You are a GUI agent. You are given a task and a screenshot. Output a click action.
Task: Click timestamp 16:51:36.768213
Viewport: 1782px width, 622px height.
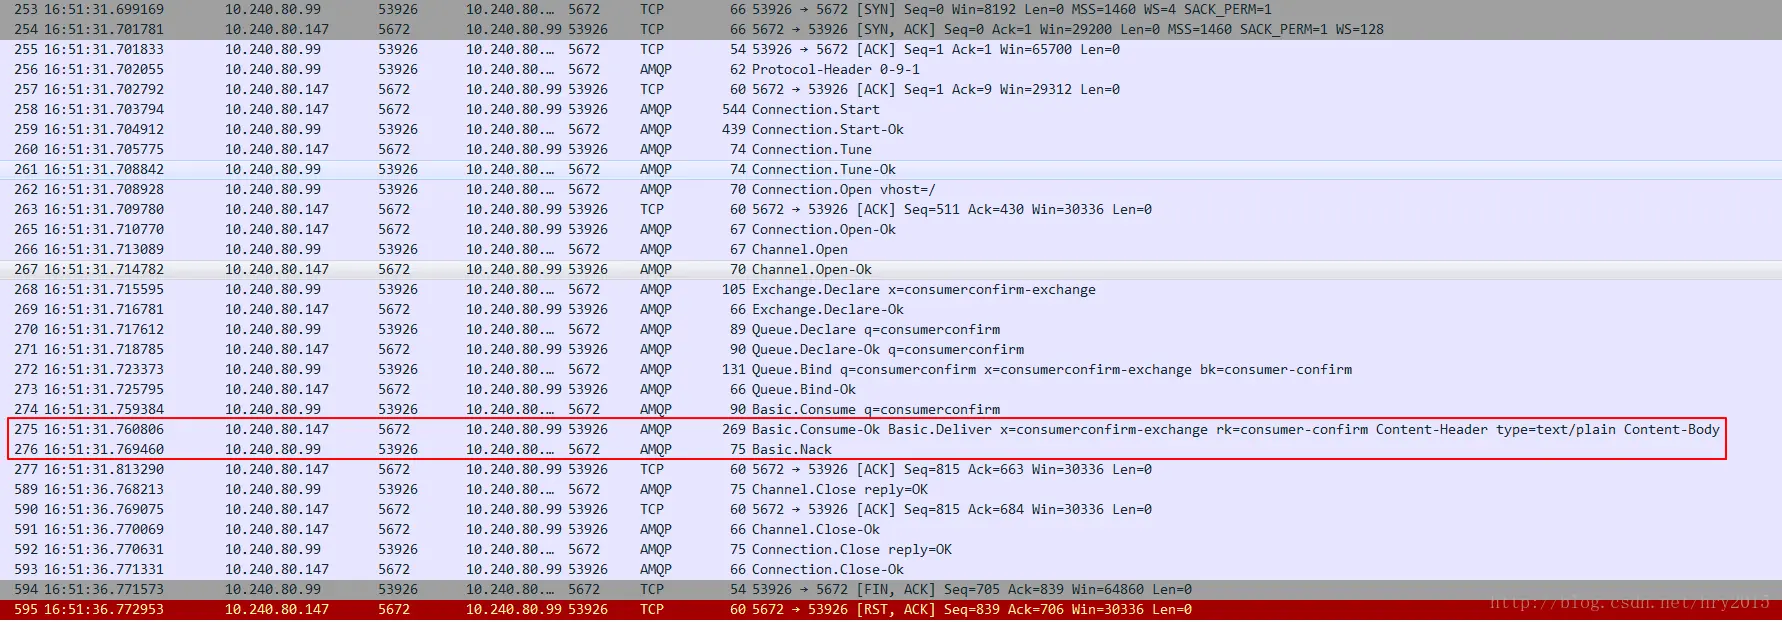pyautogui.click(x=104, y=489)
